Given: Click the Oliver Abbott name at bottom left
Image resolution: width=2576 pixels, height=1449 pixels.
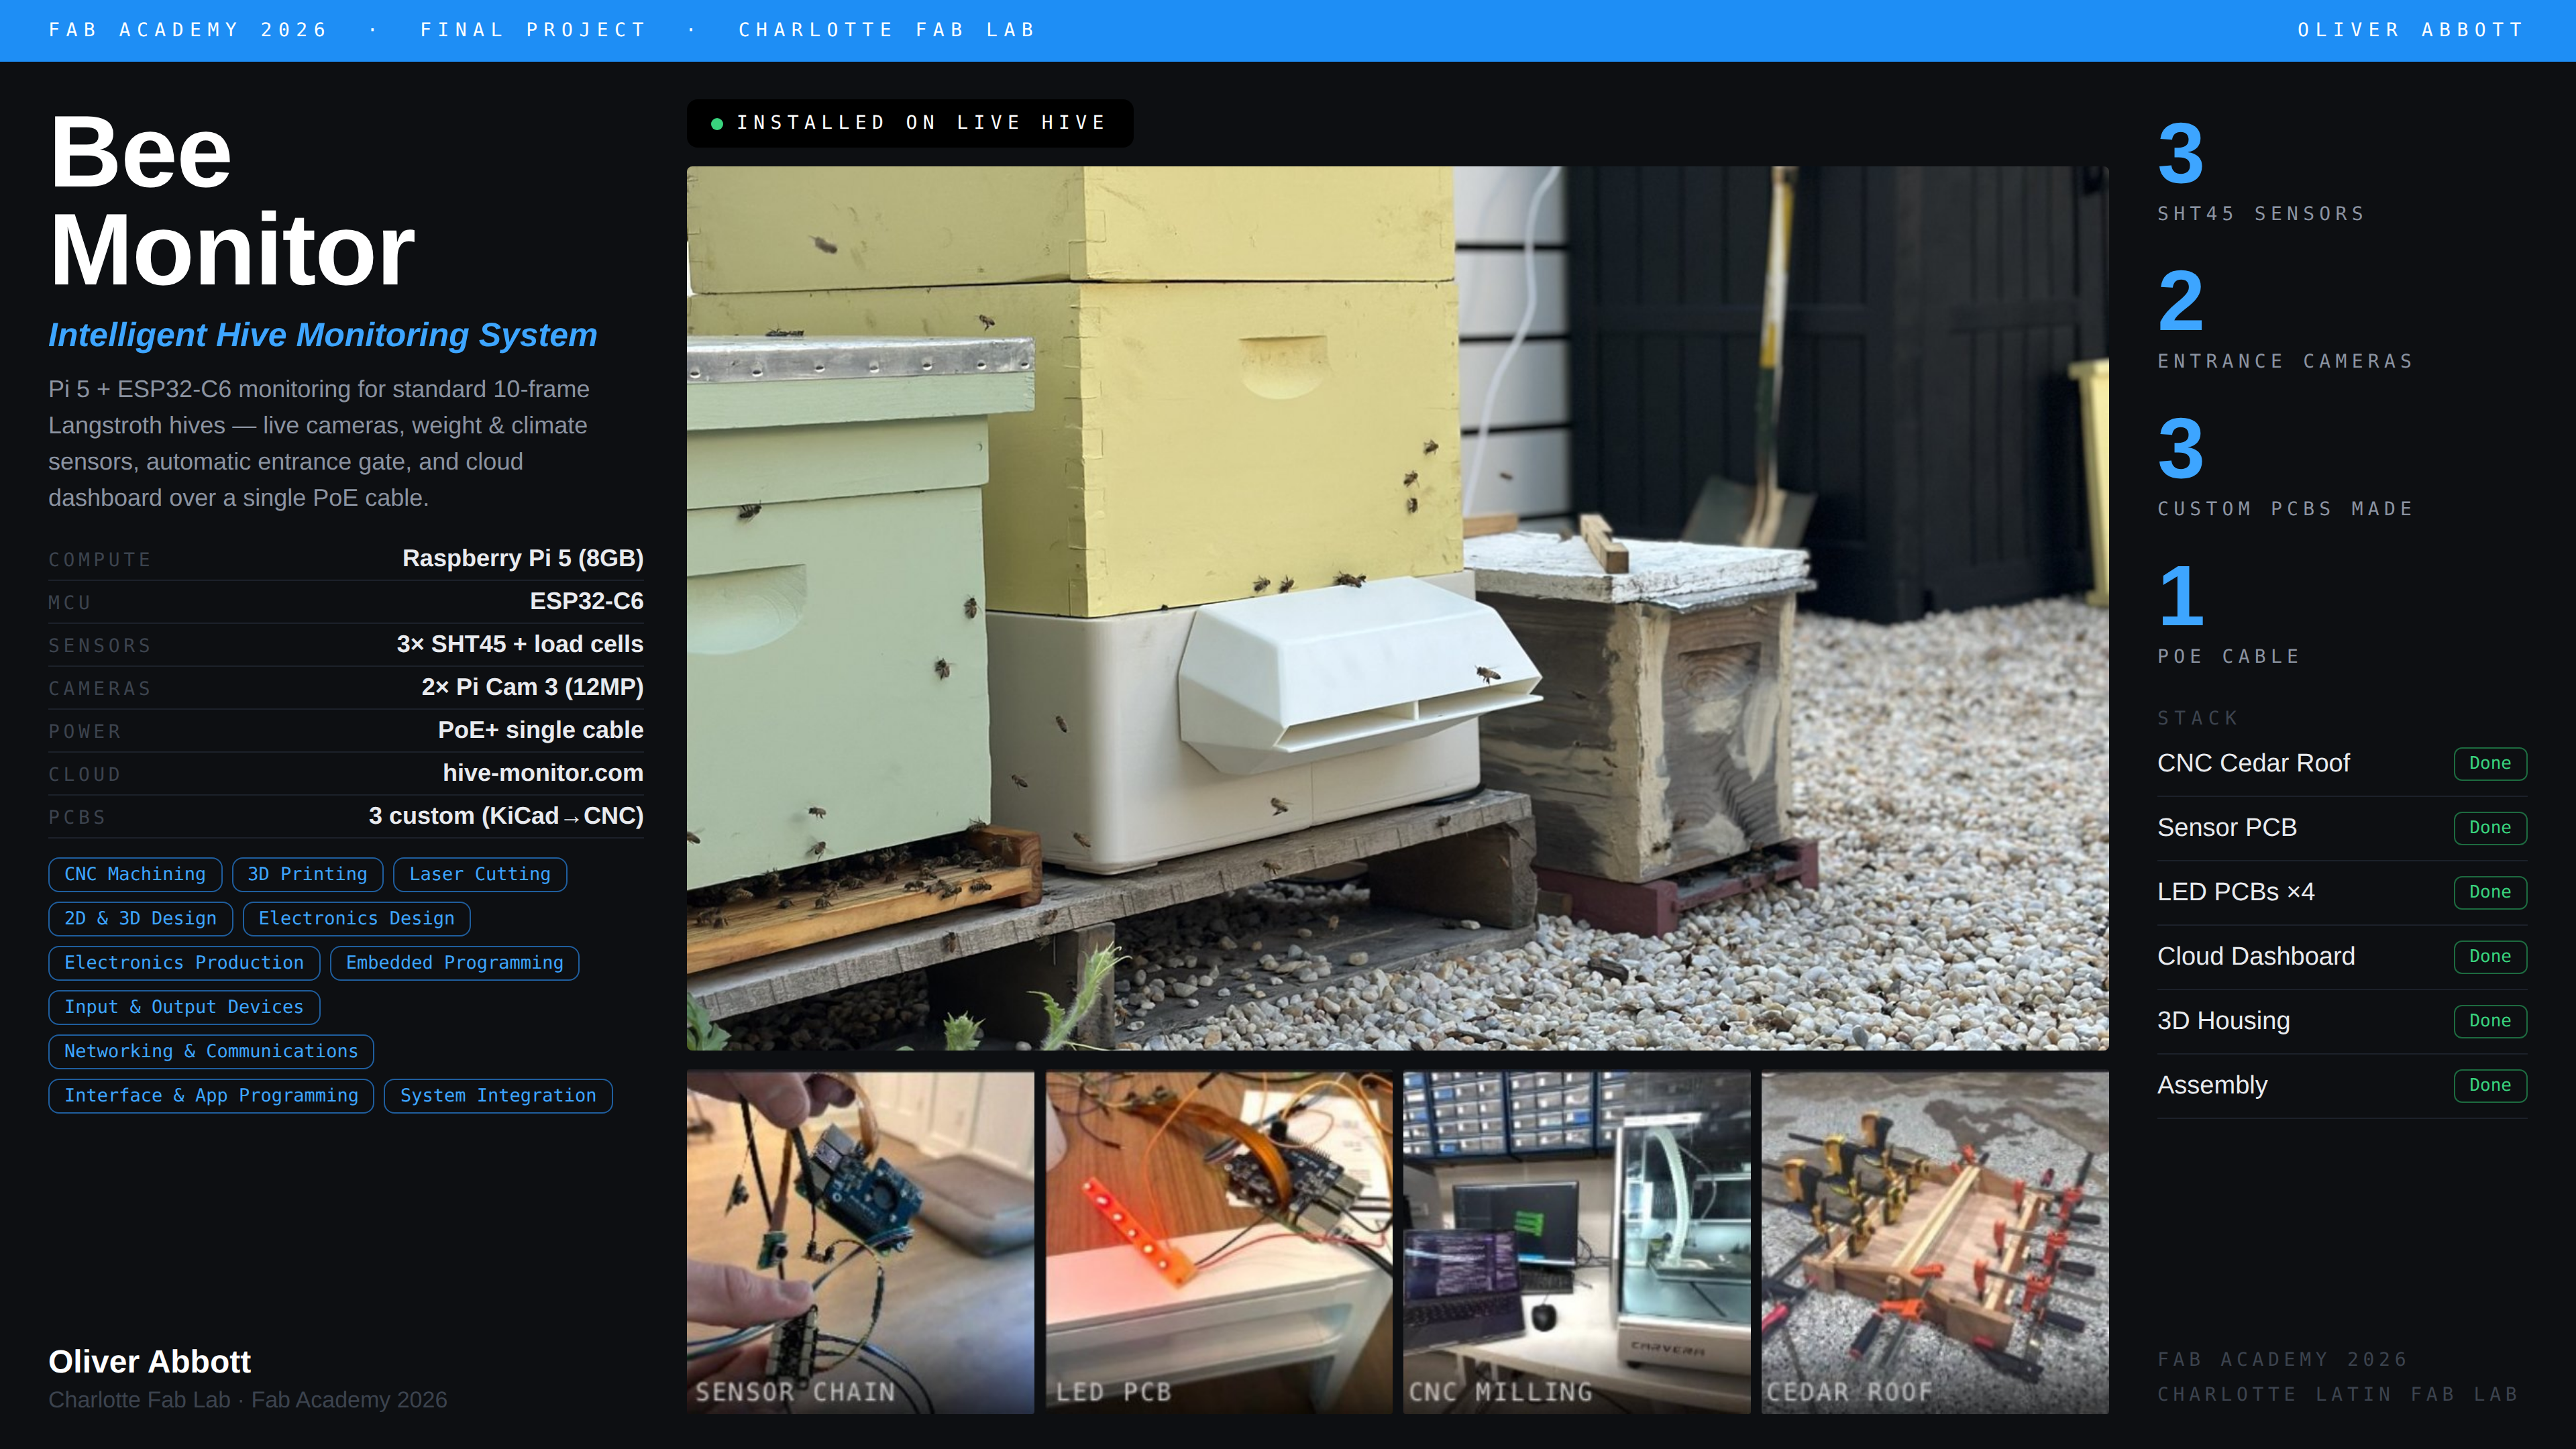Looking at the screenshot, I should click(150, 1362).
